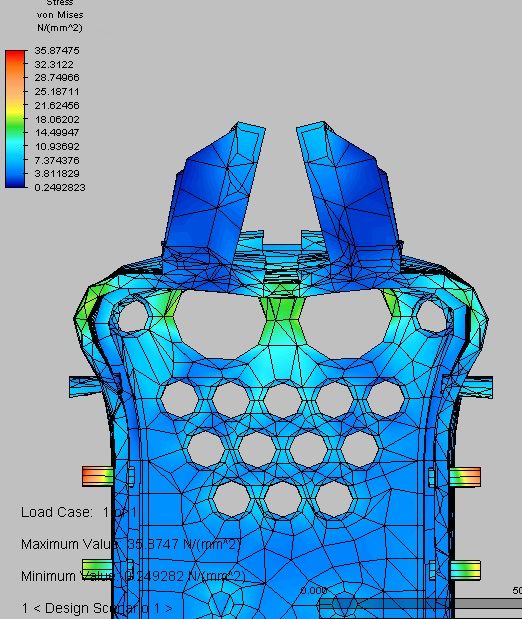Select legend value 3.811829

pos(57,174)
